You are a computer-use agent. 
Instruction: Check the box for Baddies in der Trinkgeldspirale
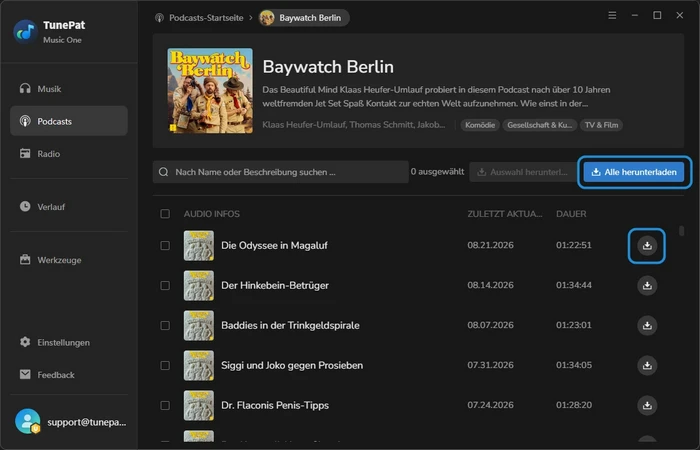[165, 325]
